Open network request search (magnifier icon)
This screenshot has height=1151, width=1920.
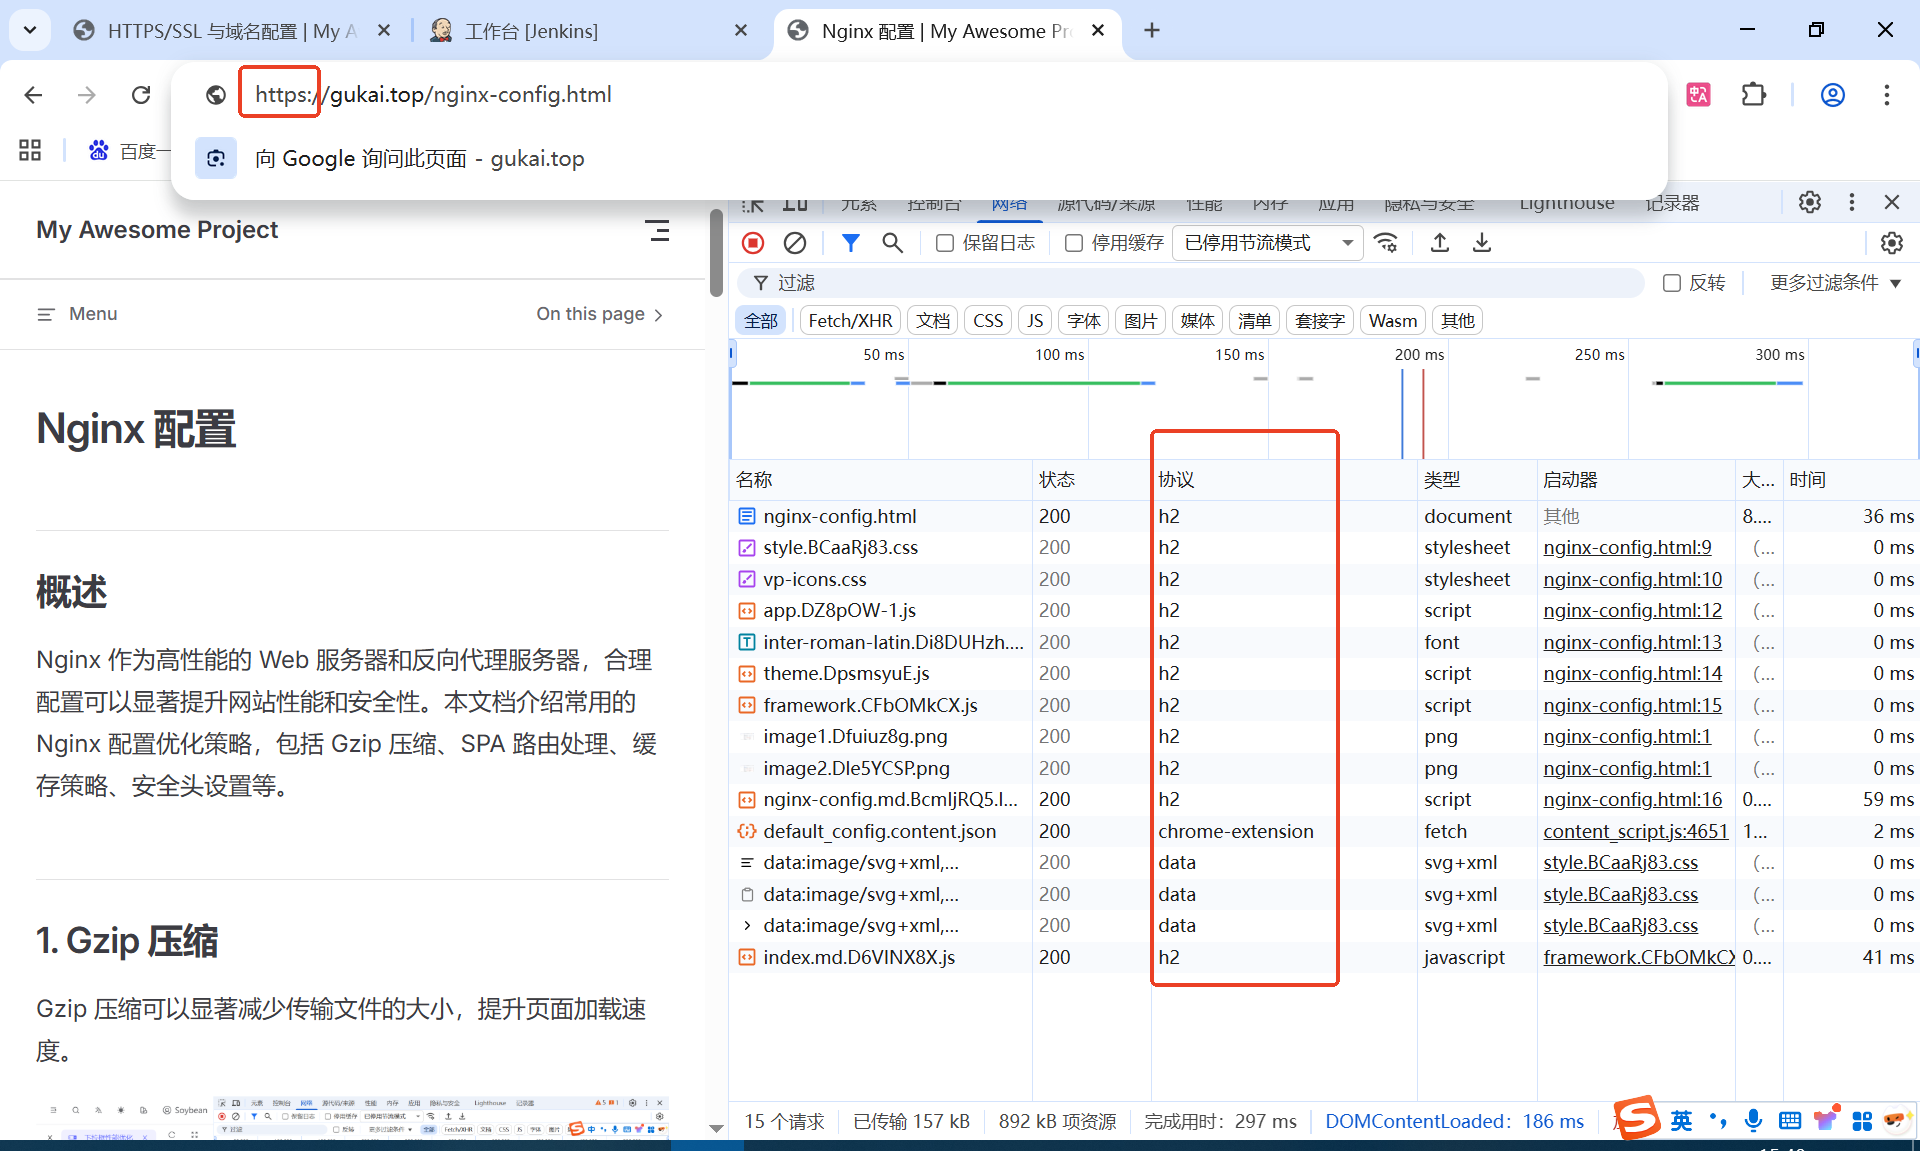tap(893, 242)
